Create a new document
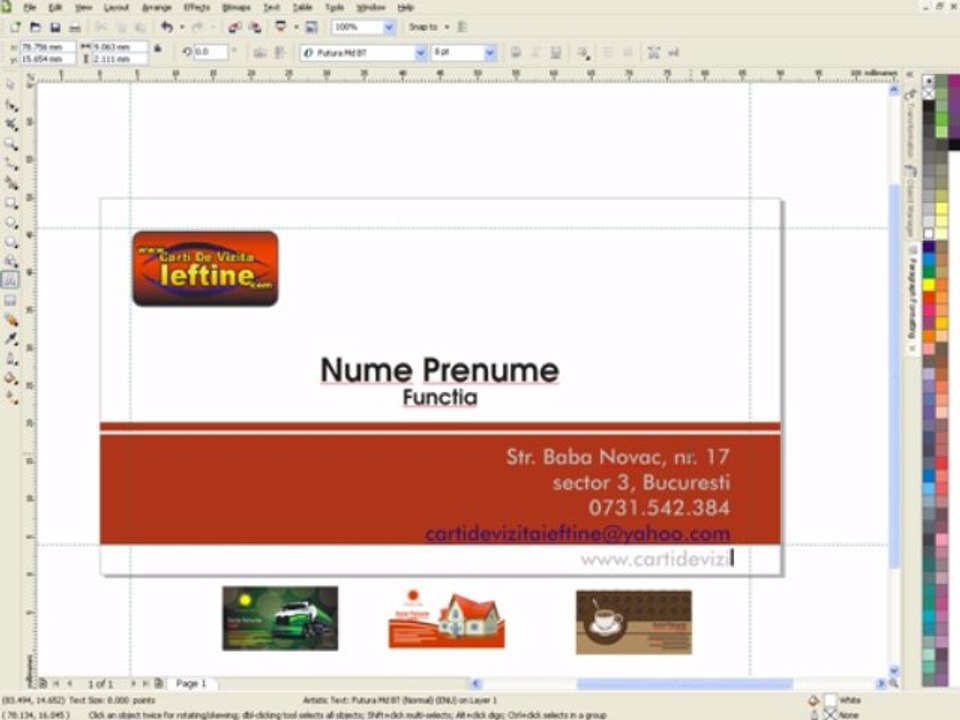The width and height of the screenshot is (960, 720). [x=15, y=27]
